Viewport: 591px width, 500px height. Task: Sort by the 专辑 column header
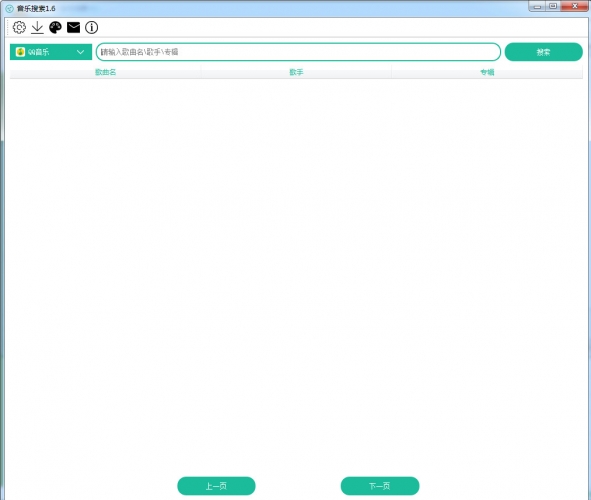(487, 72)
